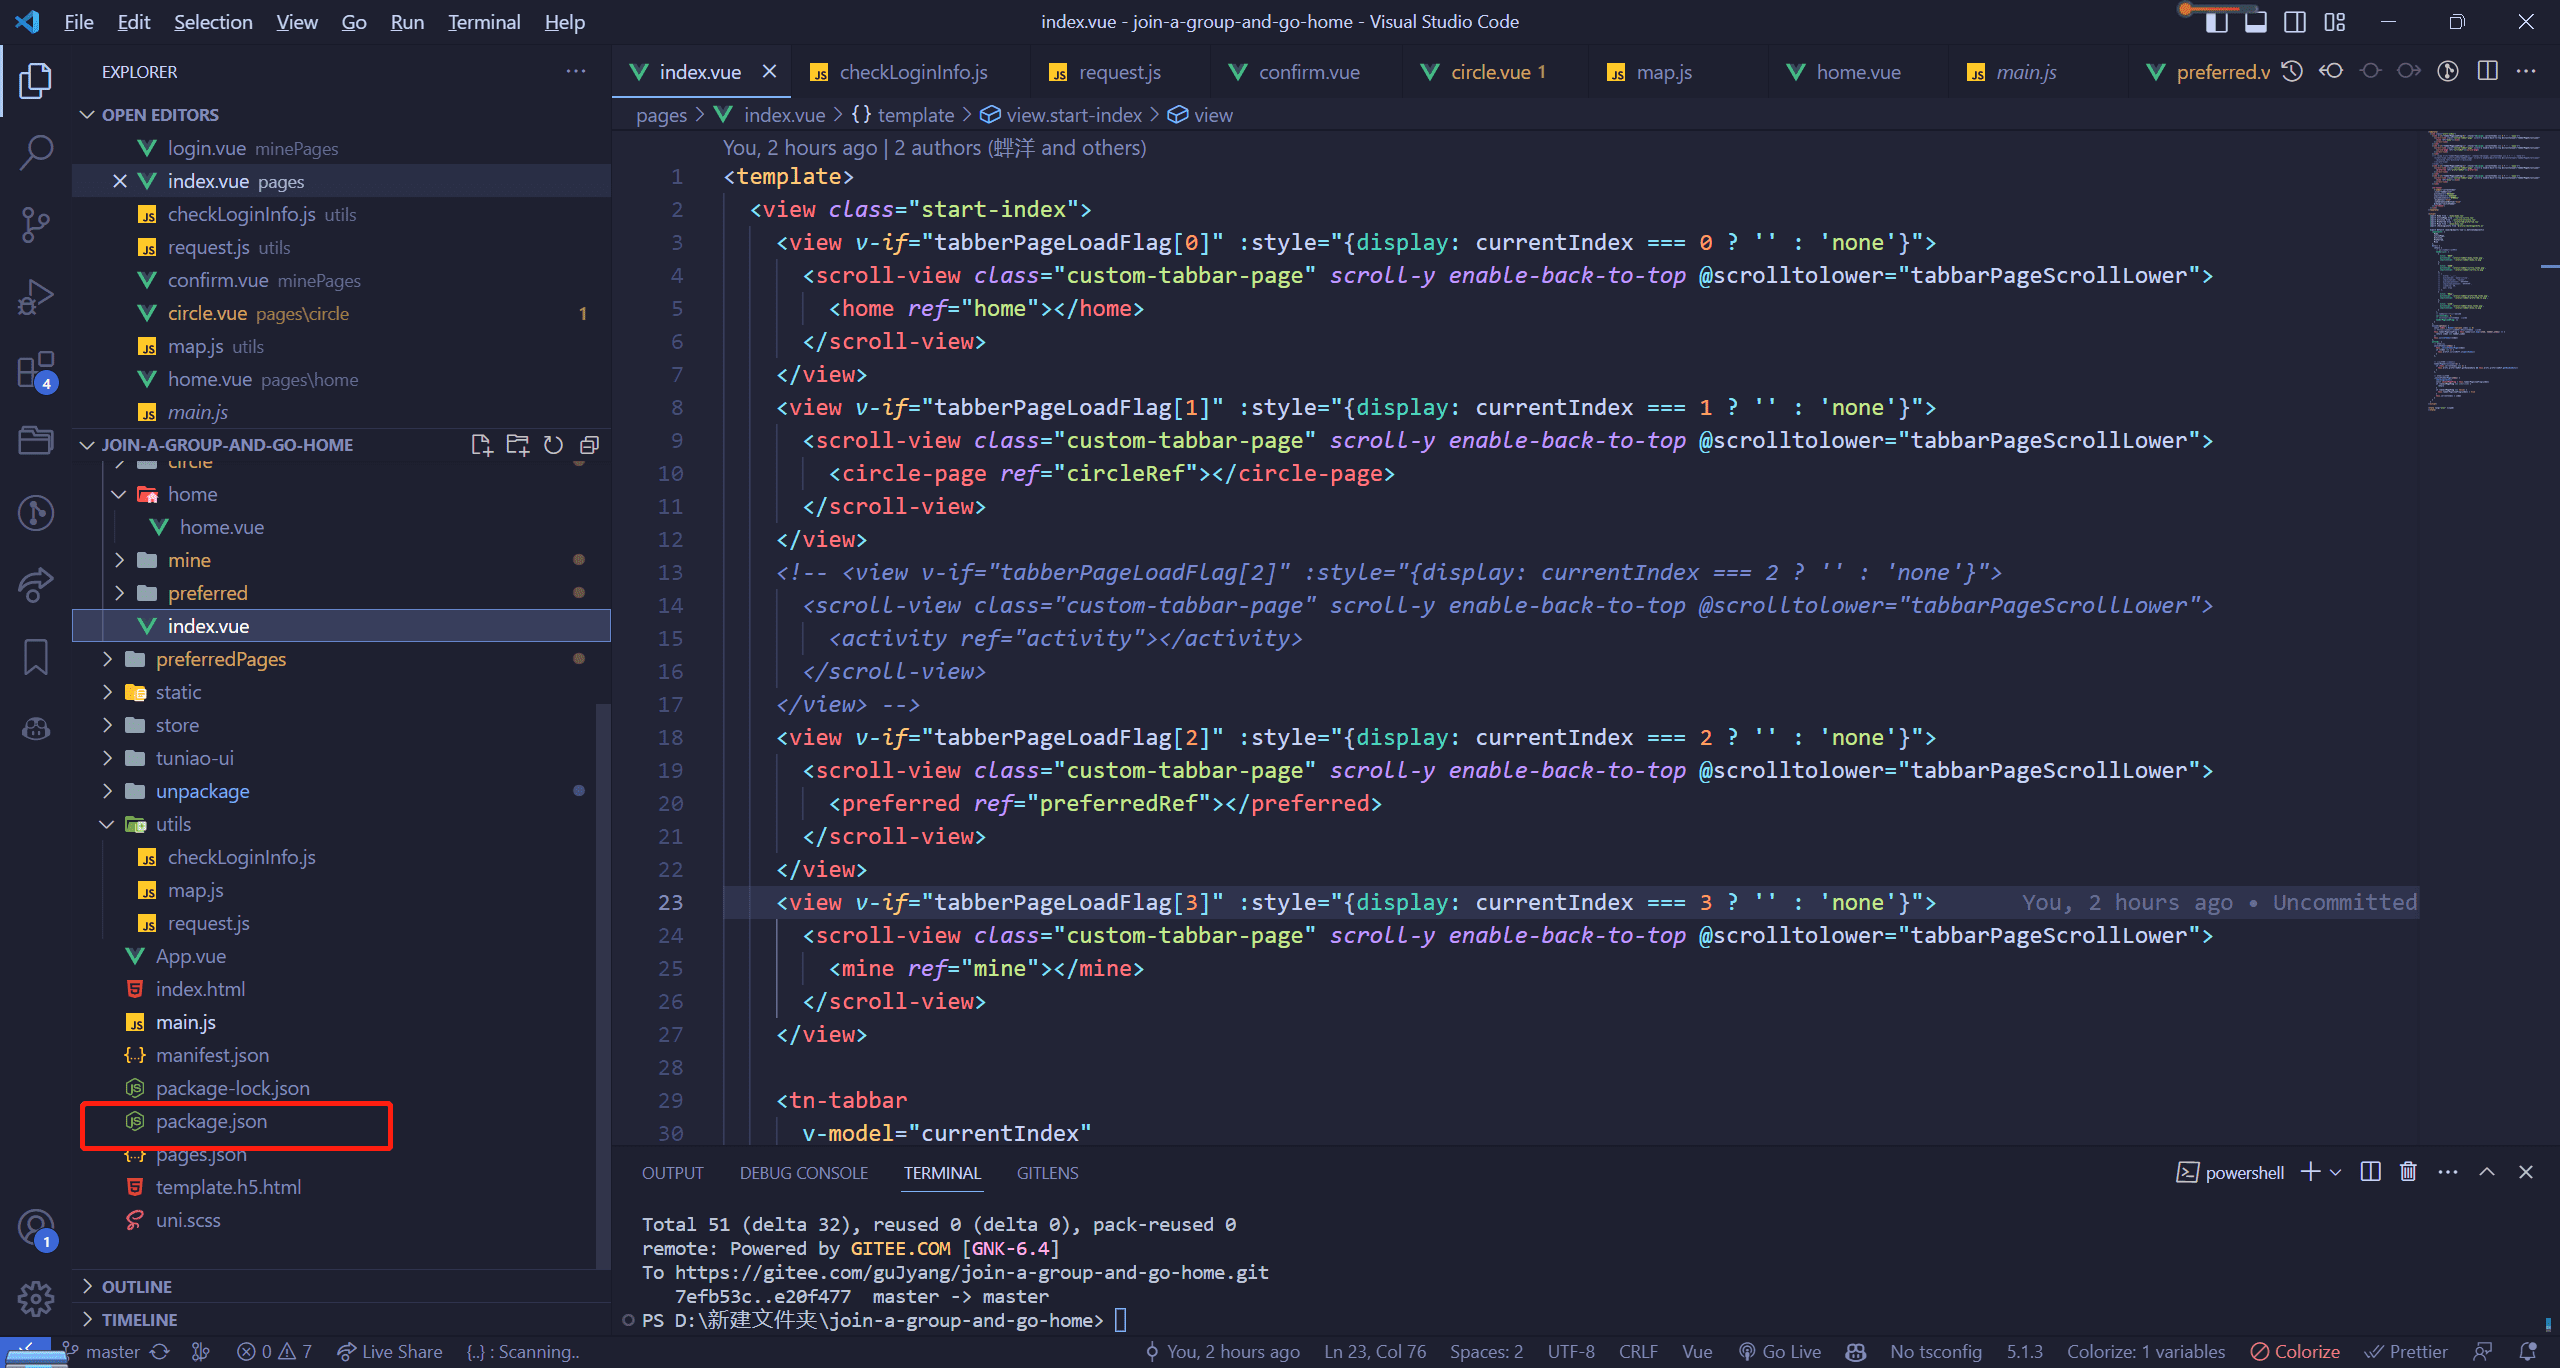Click Live Share in status bar

[390, 1352]
